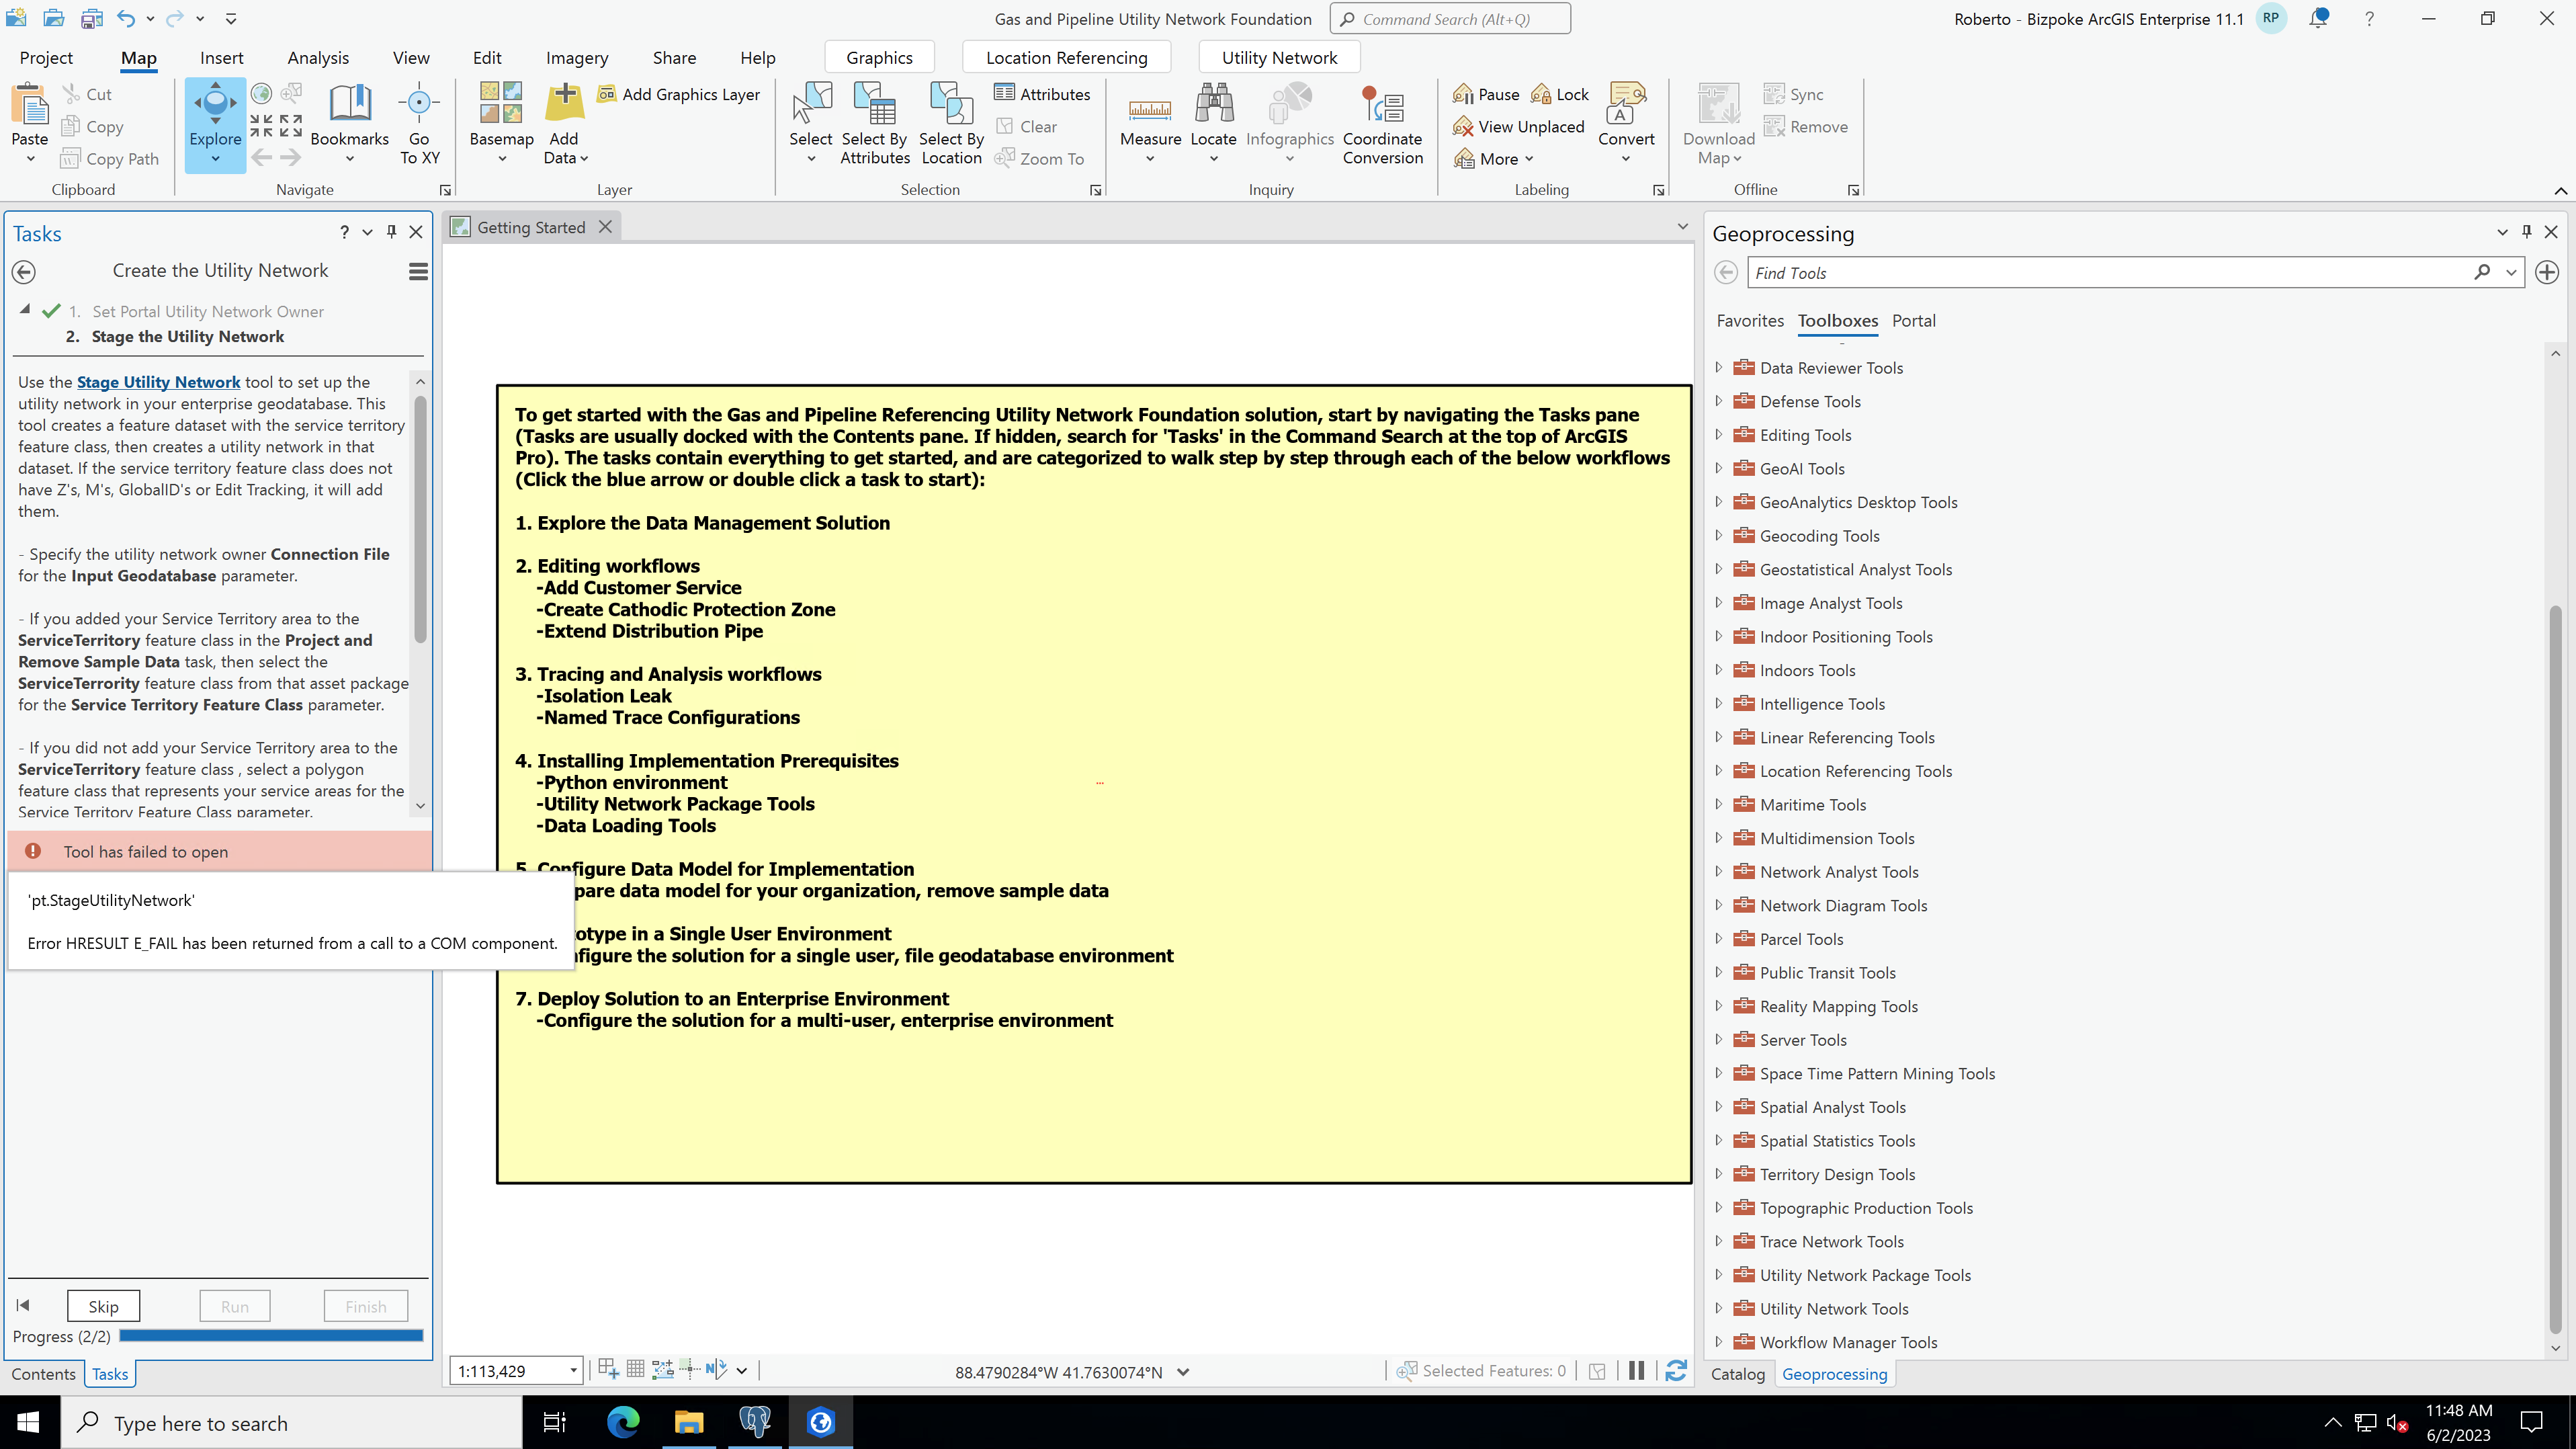Open Coordinate Conversion
Screen dimensions: 2576x1449
point(1382,124)
